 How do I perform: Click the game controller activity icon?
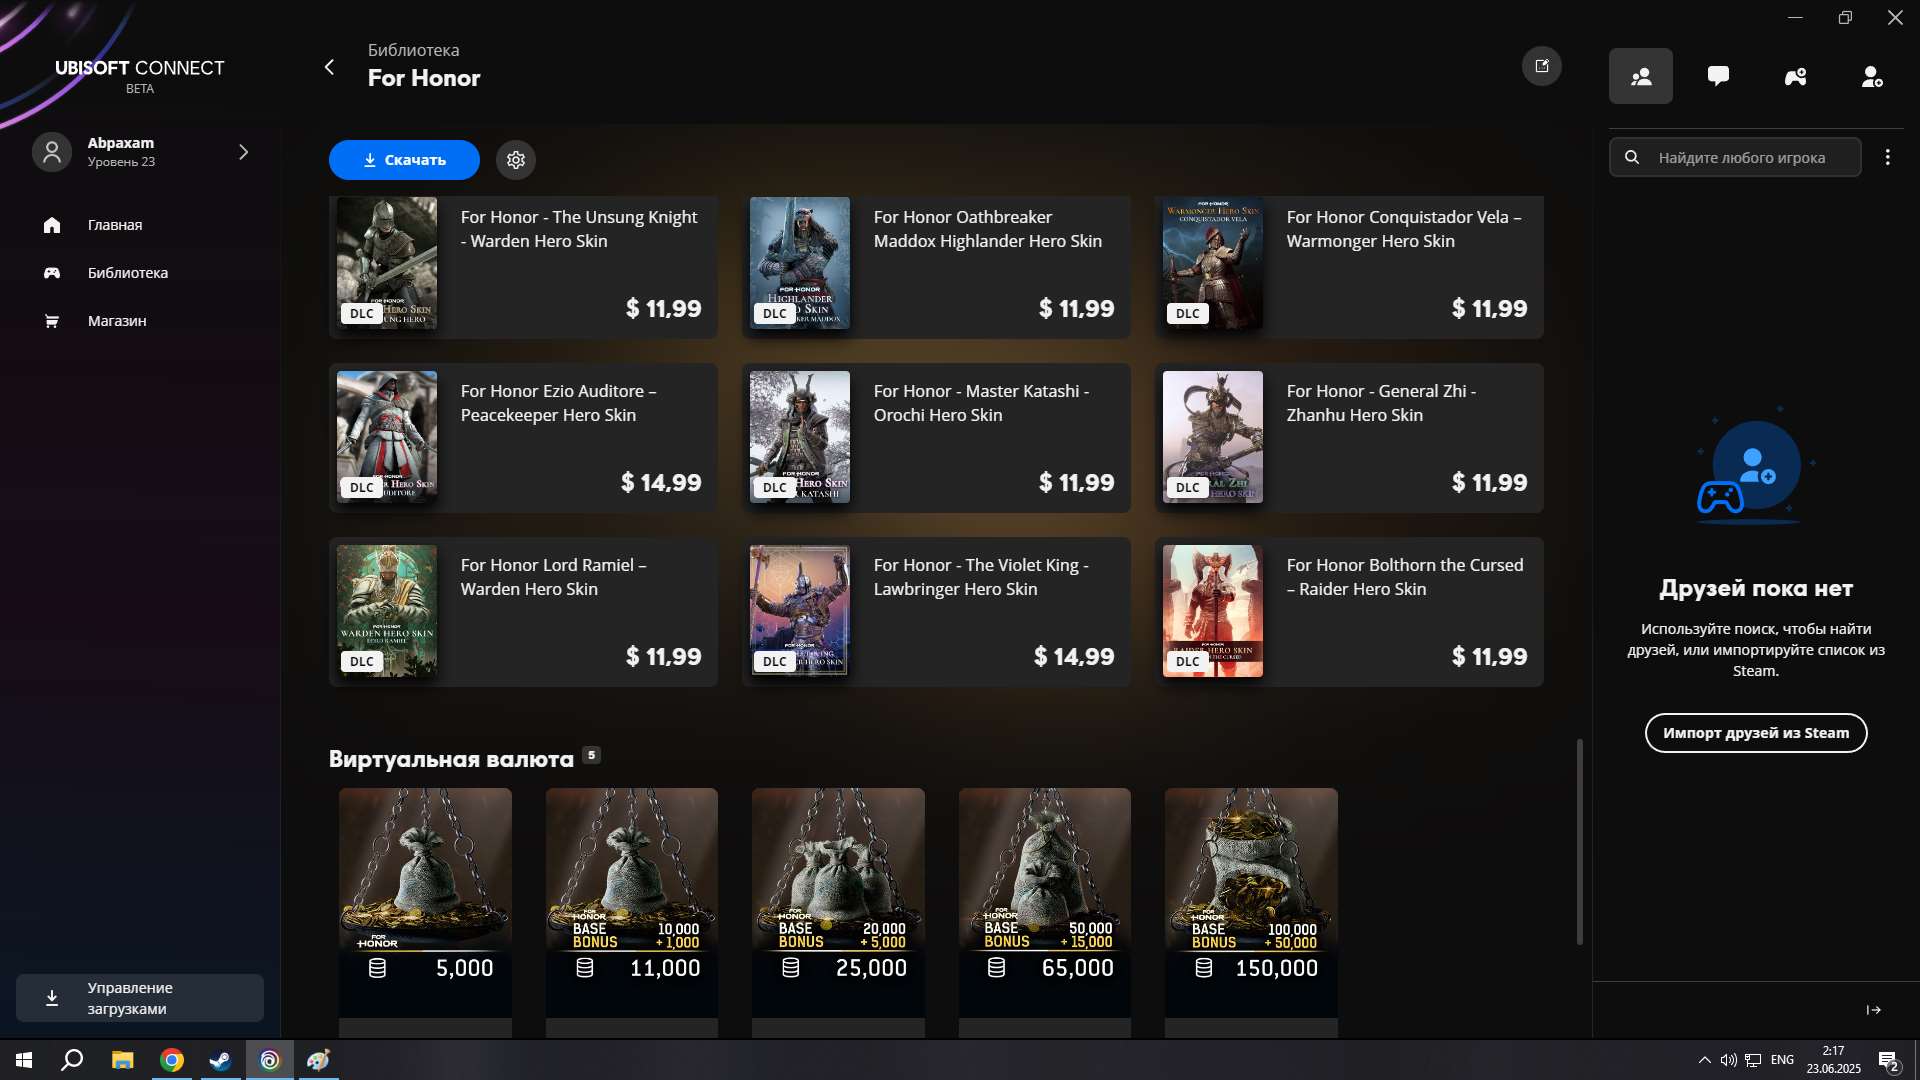[1795, 76]
